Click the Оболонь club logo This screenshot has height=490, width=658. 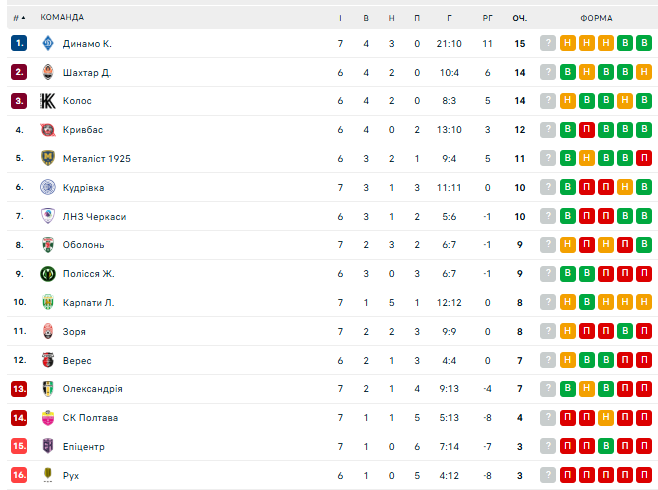pos(48,245)
